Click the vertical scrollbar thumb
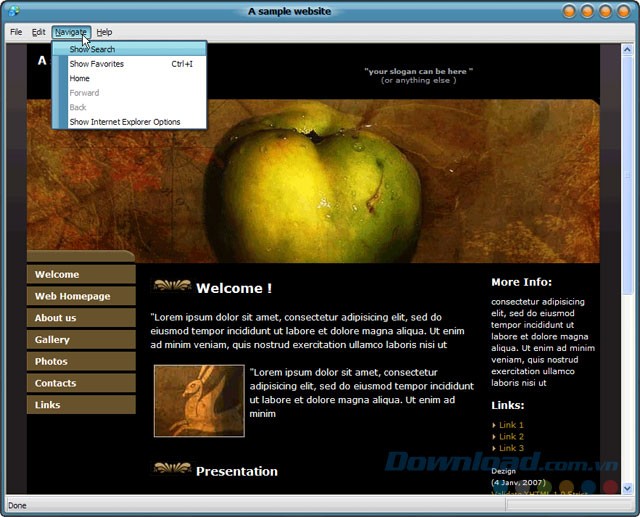This screenshot has width=640, height=517. 627,175
